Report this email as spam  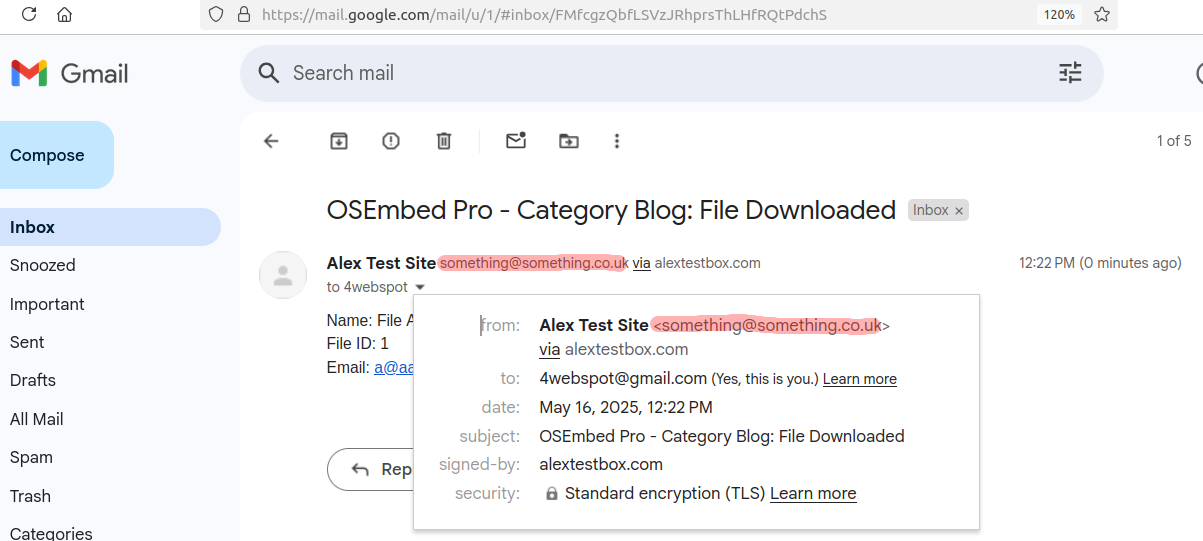[x=391, y=141]
